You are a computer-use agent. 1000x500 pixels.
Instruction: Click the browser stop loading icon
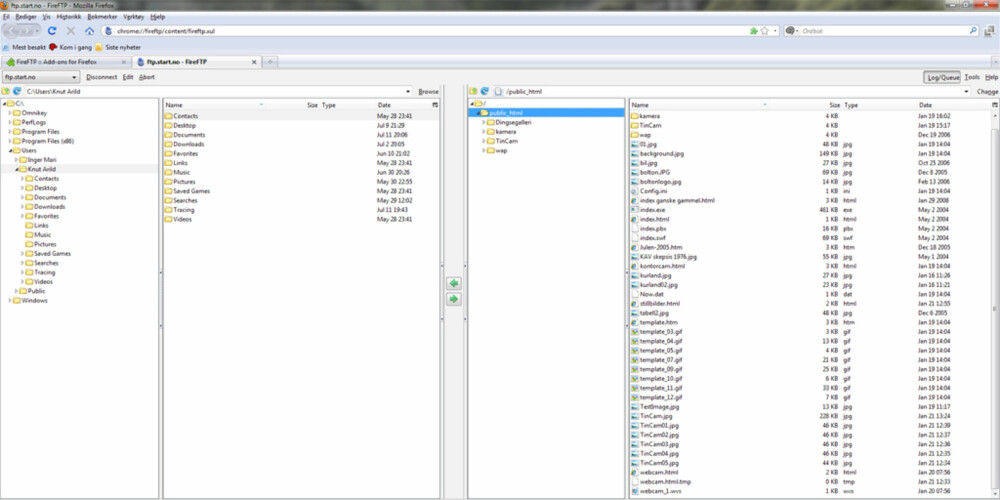pos(71,31)
